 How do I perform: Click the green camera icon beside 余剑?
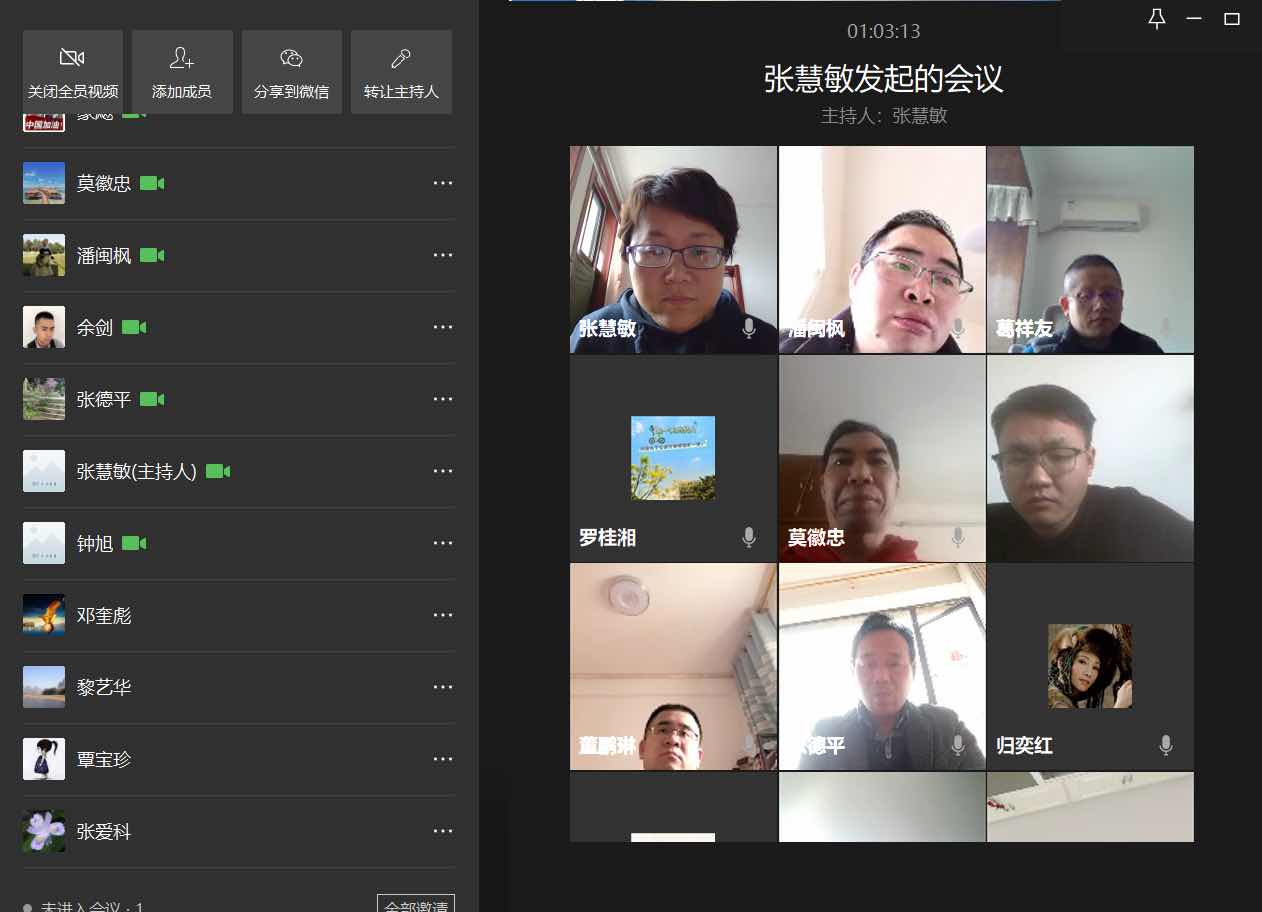tap(134, 327)
